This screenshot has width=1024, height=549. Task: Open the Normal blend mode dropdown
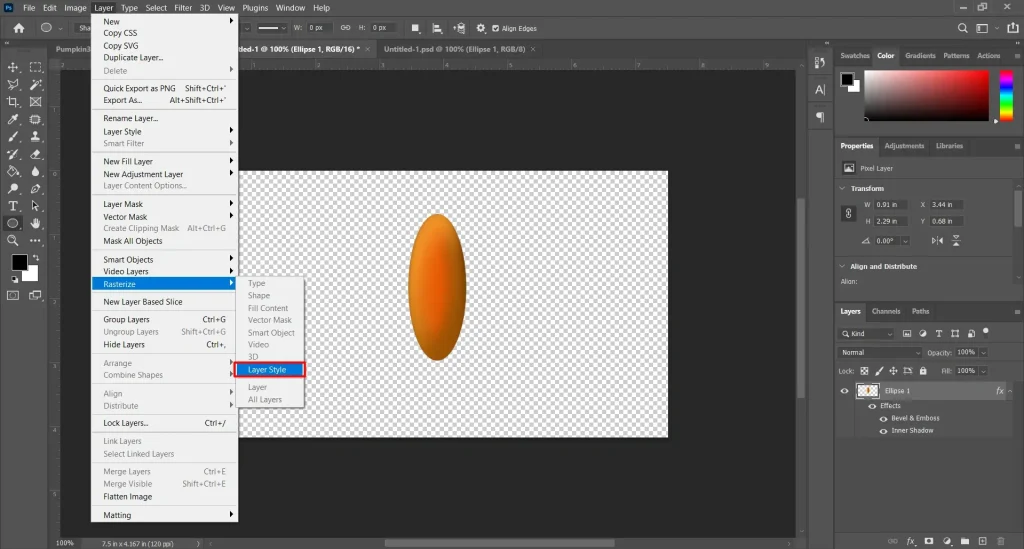point(880,353)
